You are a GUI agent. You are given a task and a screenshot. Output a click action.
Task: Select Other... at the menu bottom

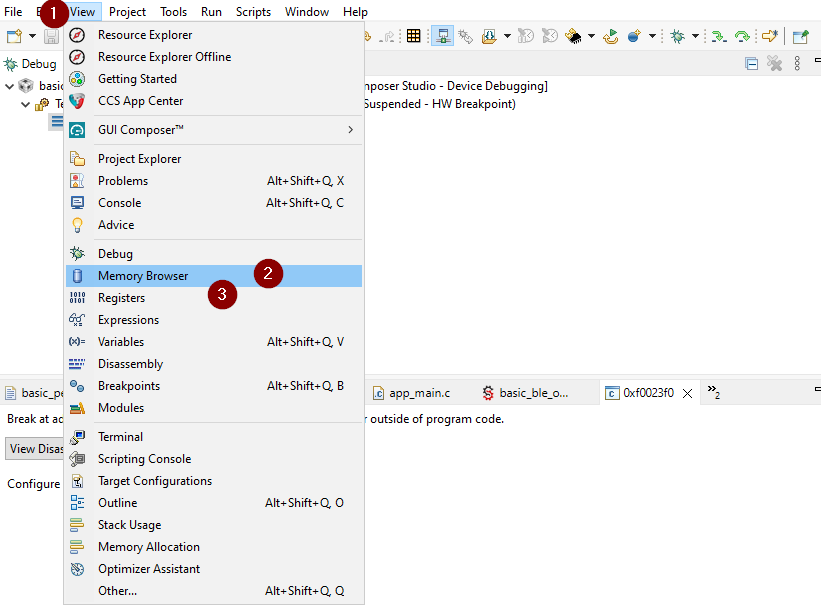[117, 591]
